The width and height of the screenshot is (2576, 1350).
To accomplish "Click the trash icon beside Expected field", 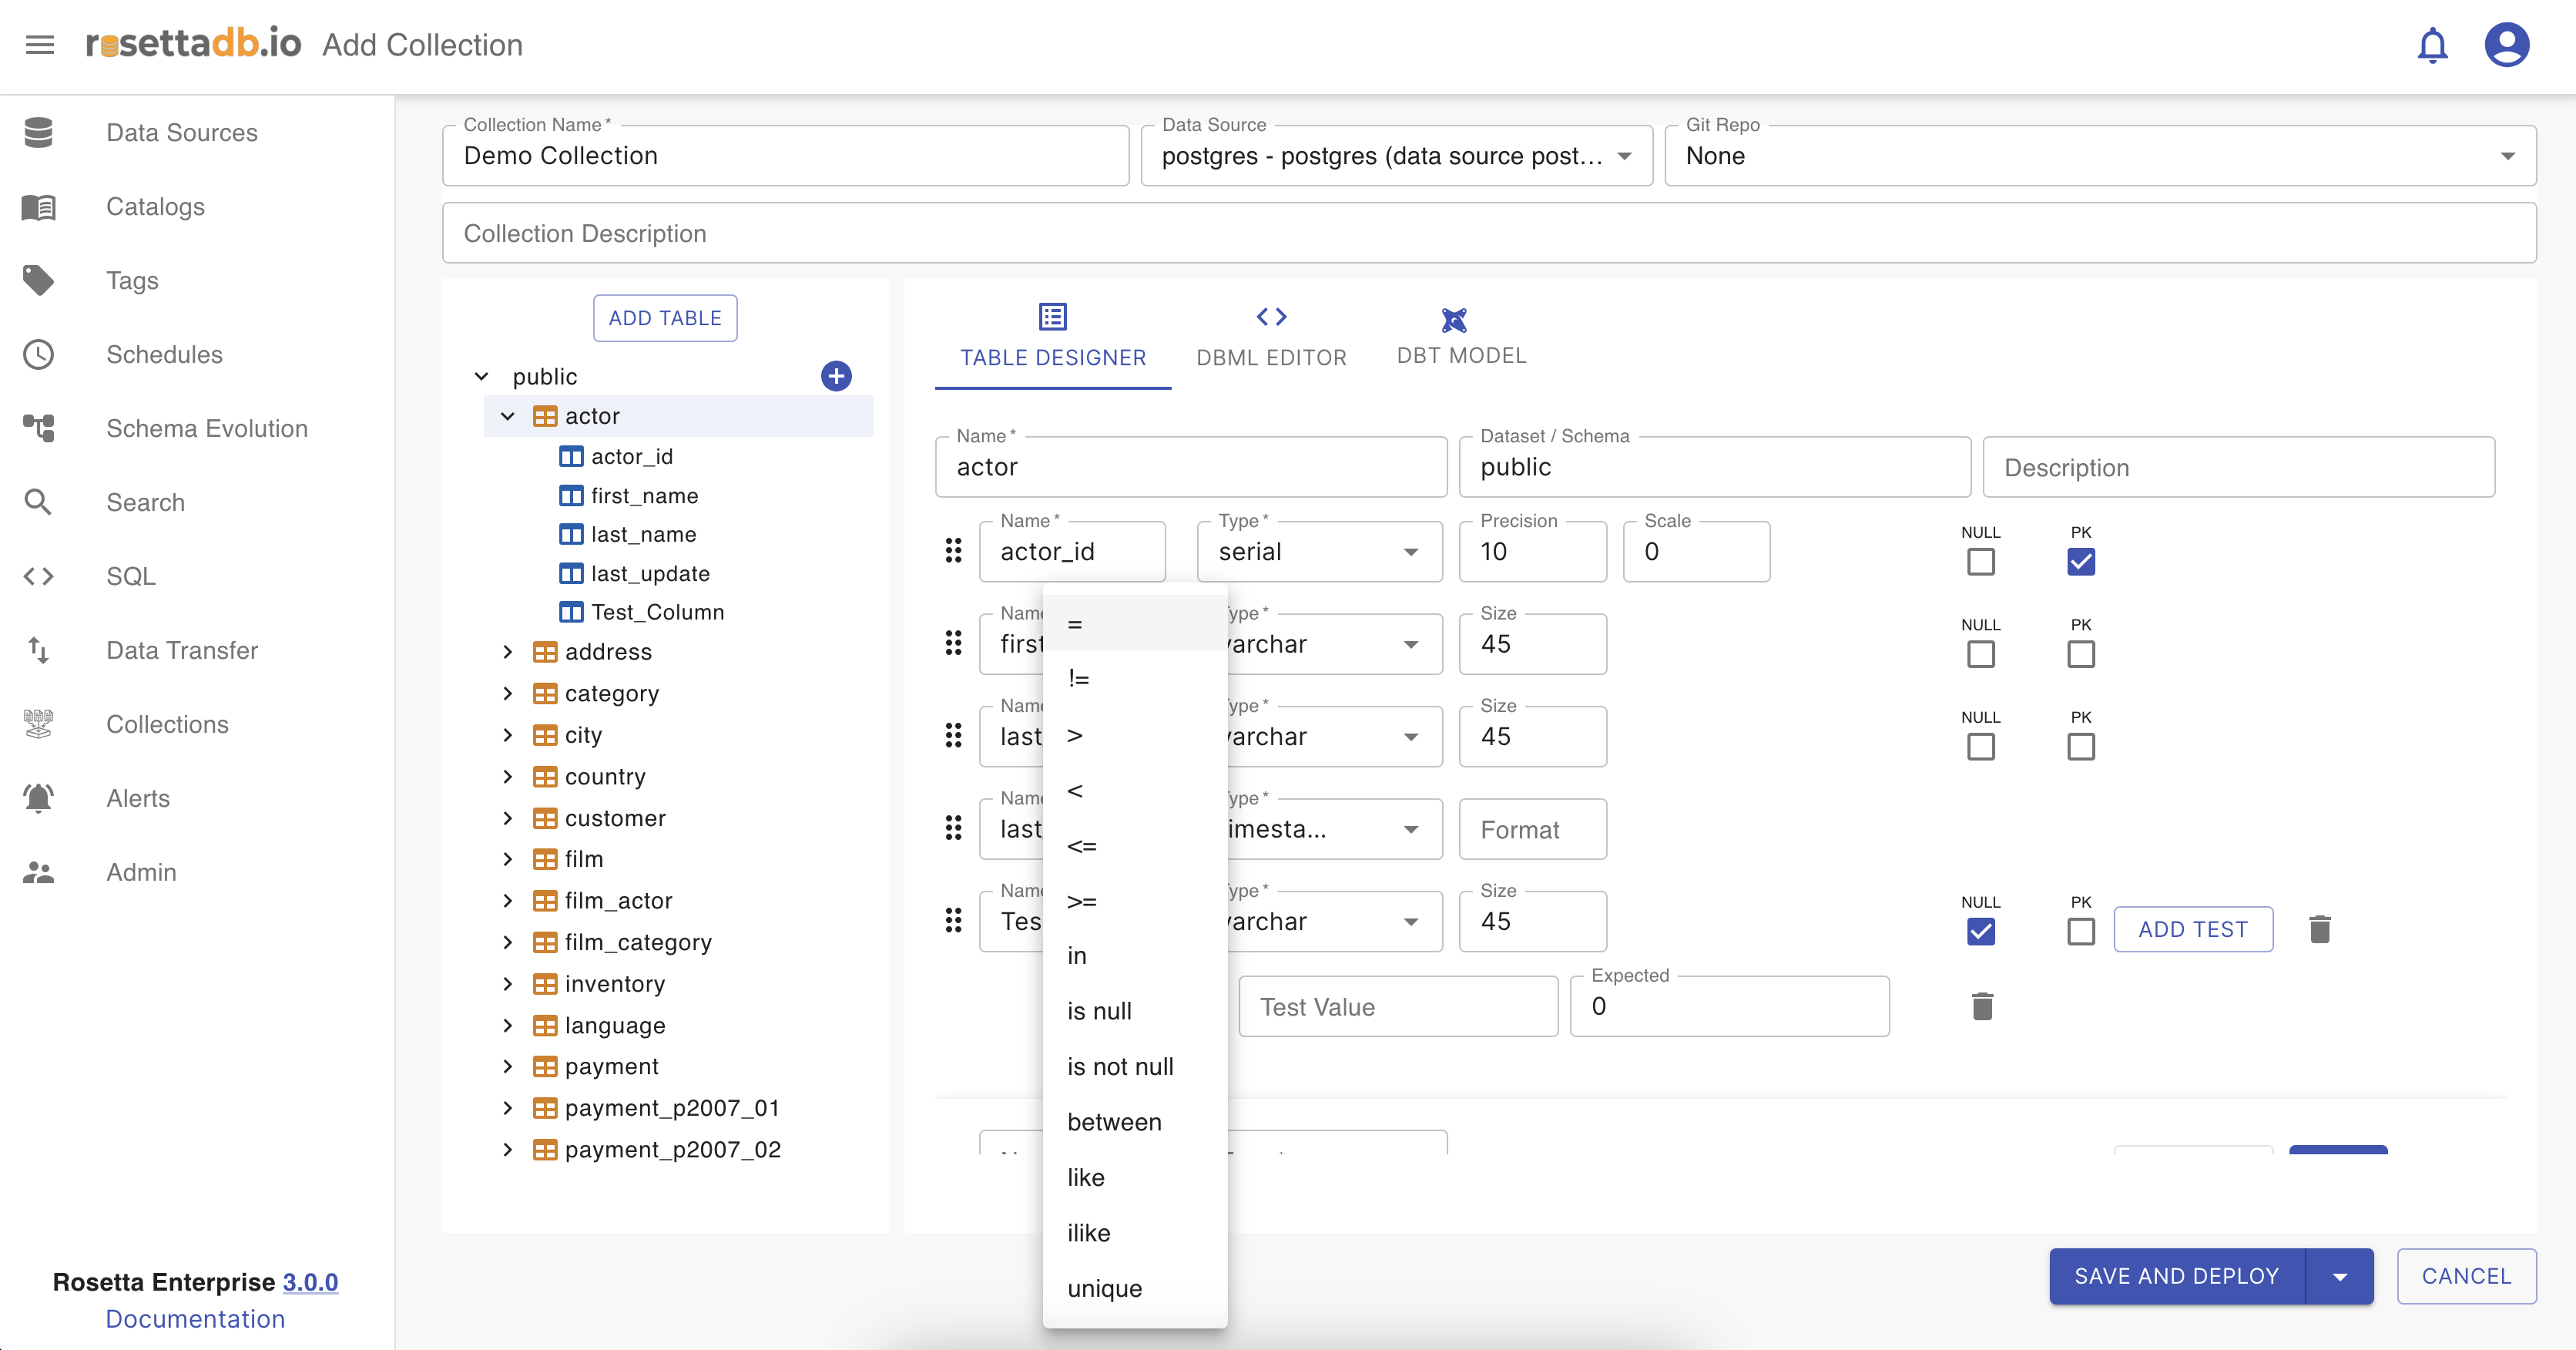I will 1982,1006.
